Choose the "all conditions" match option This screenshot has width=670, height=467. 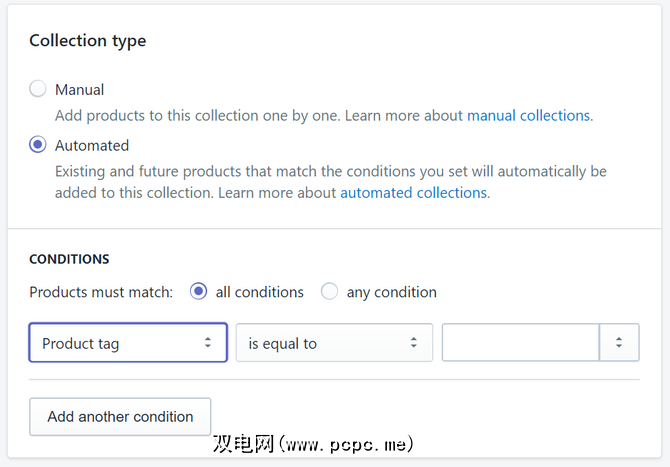tap(198, 292)
